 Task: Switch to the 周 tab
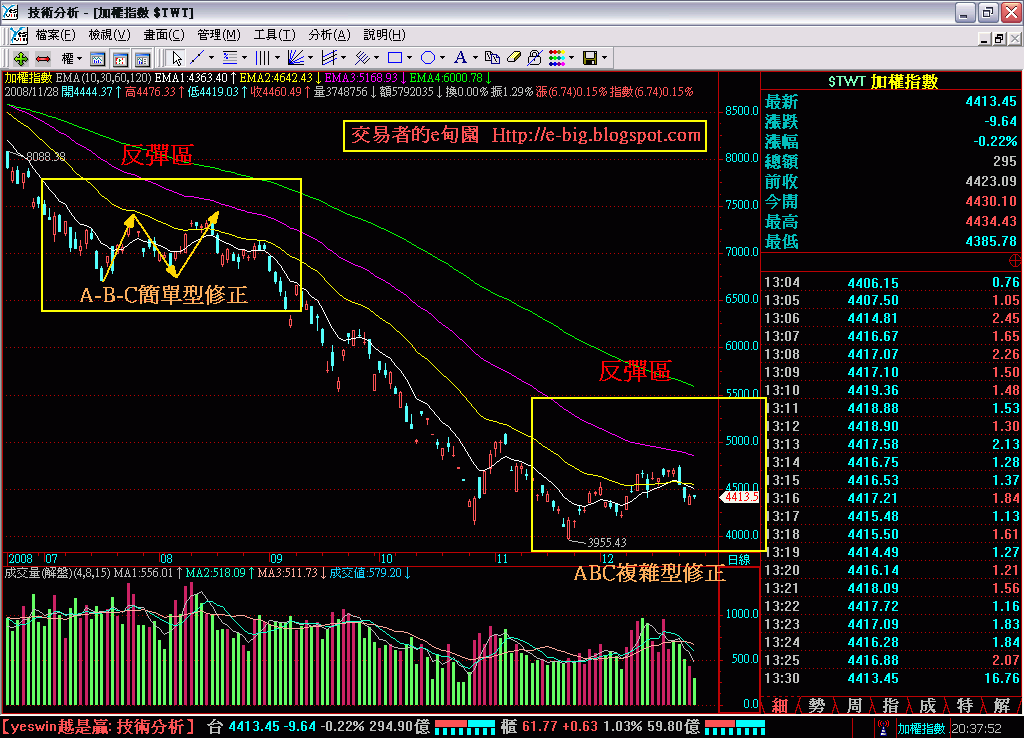click(854, 705)
